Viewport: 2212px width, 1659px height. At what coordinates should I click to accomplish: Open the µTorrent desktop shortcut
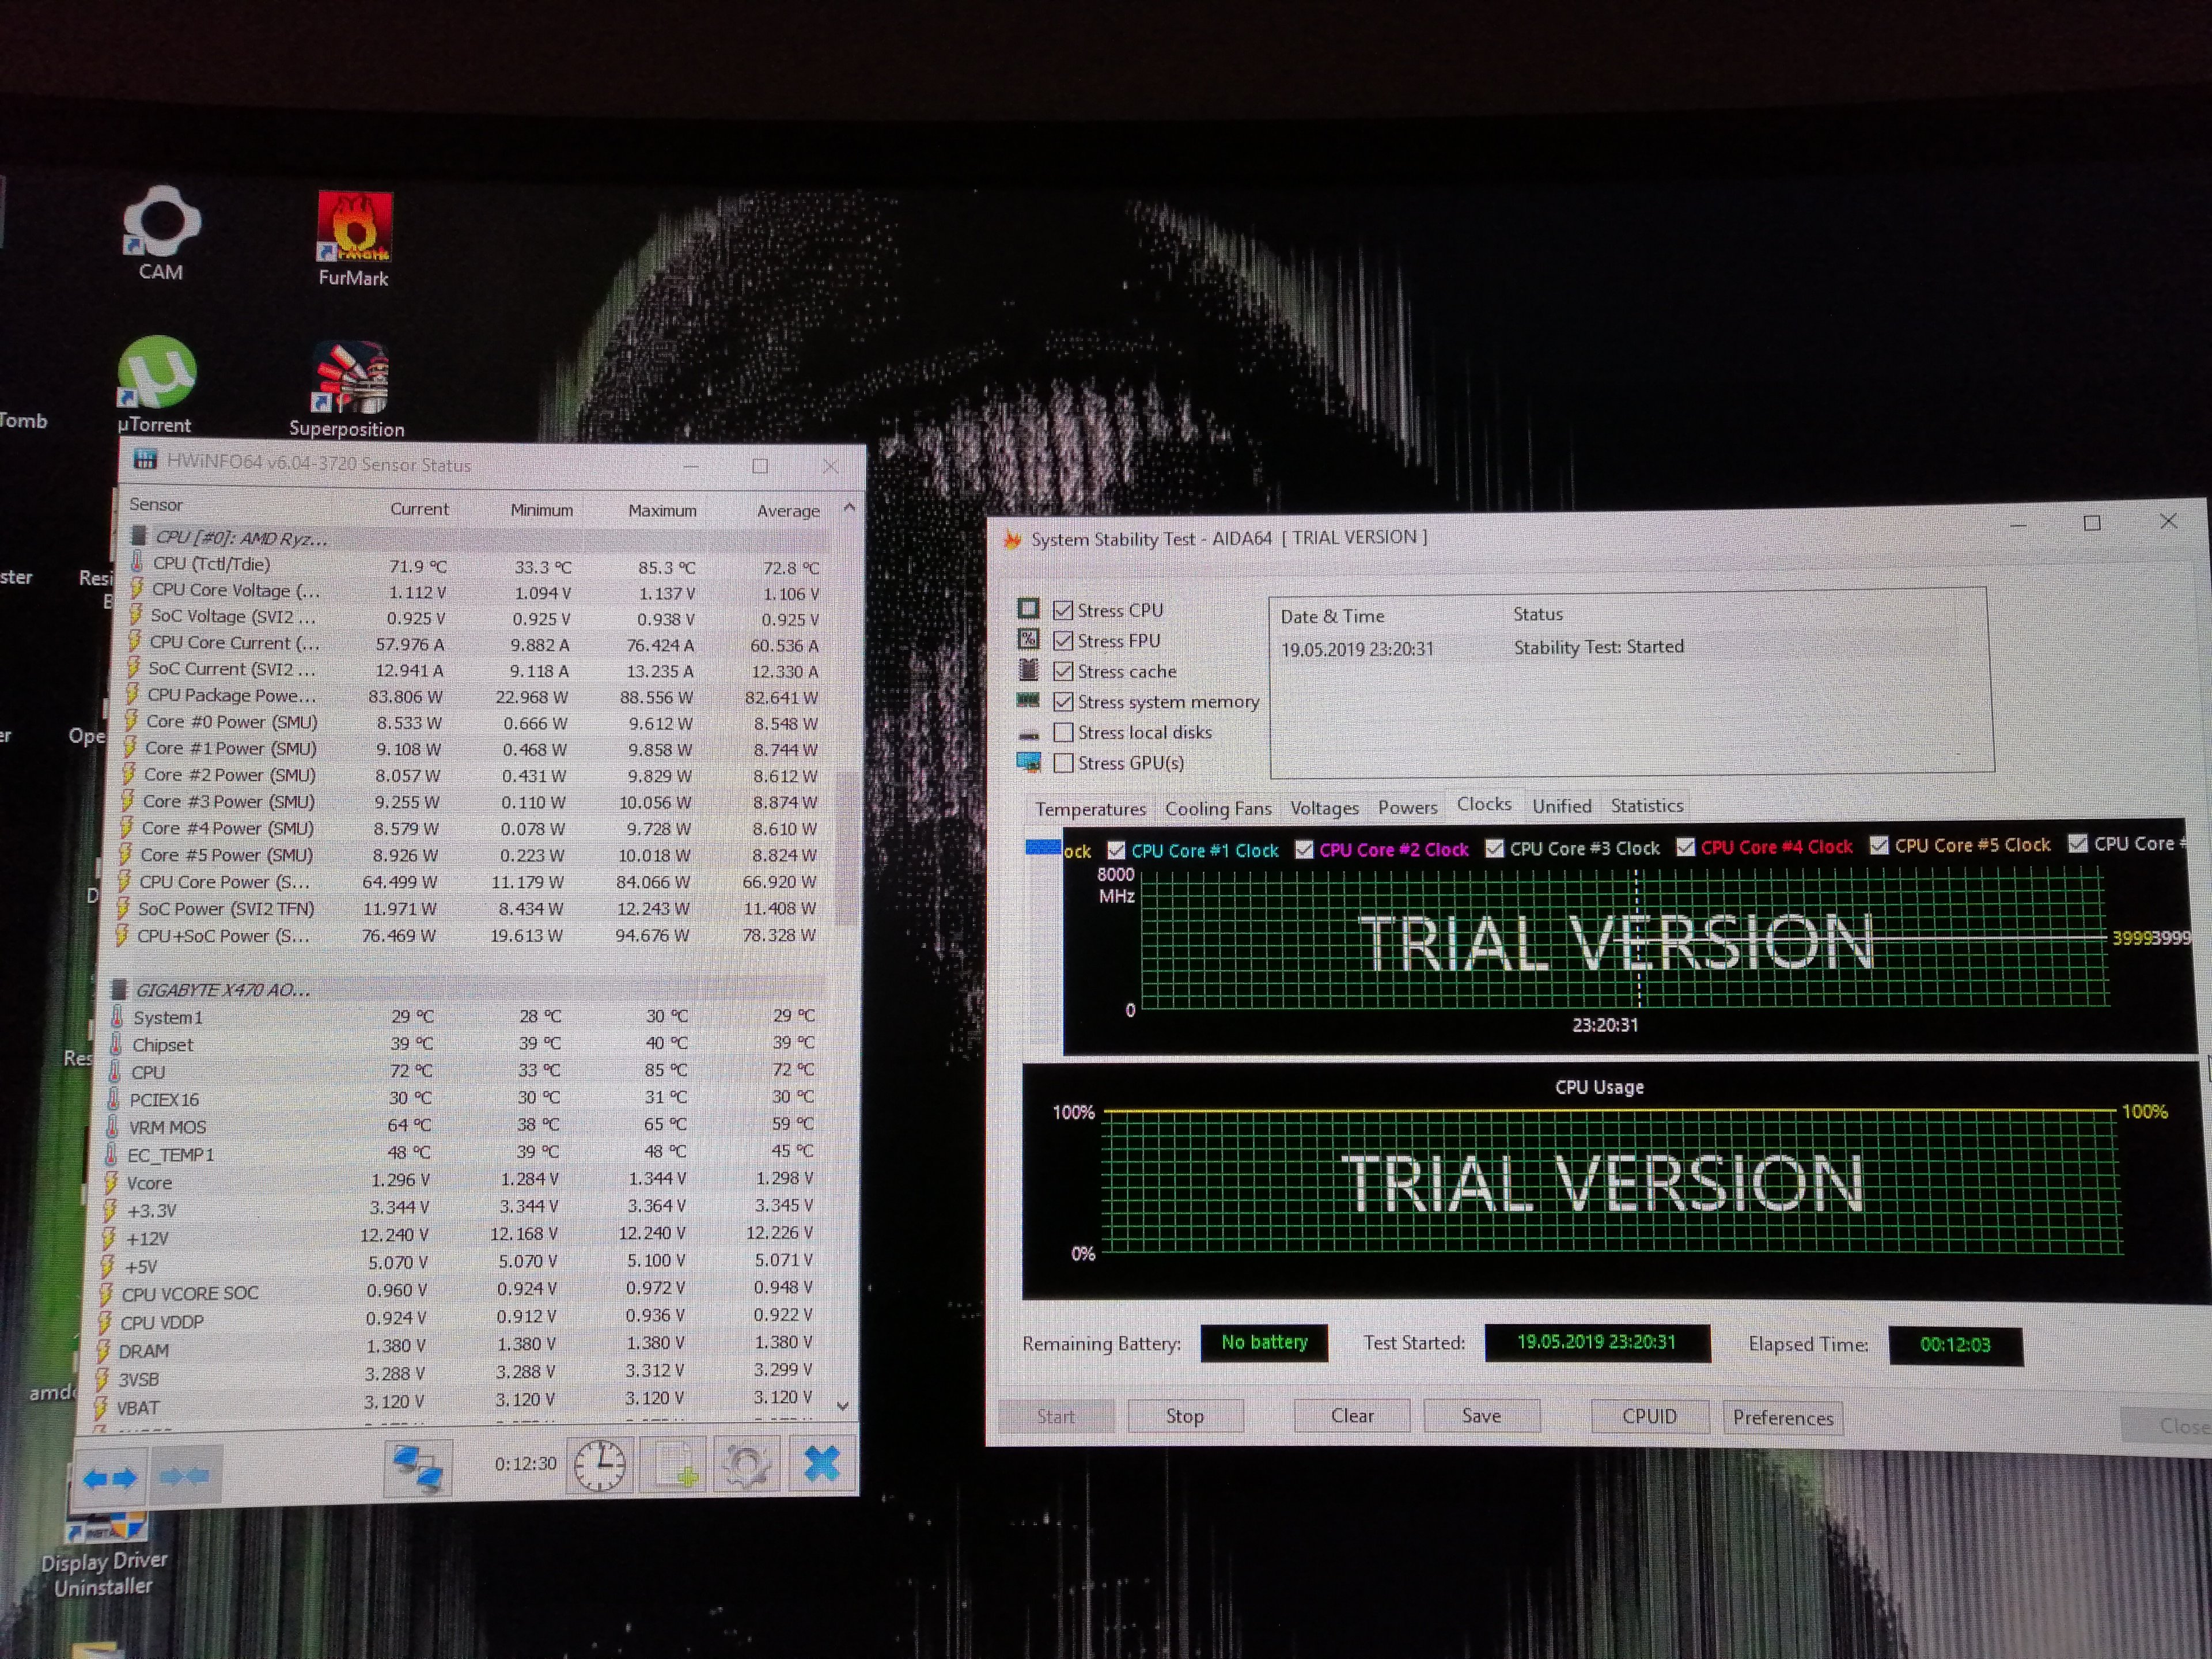(x=156, y=385)
